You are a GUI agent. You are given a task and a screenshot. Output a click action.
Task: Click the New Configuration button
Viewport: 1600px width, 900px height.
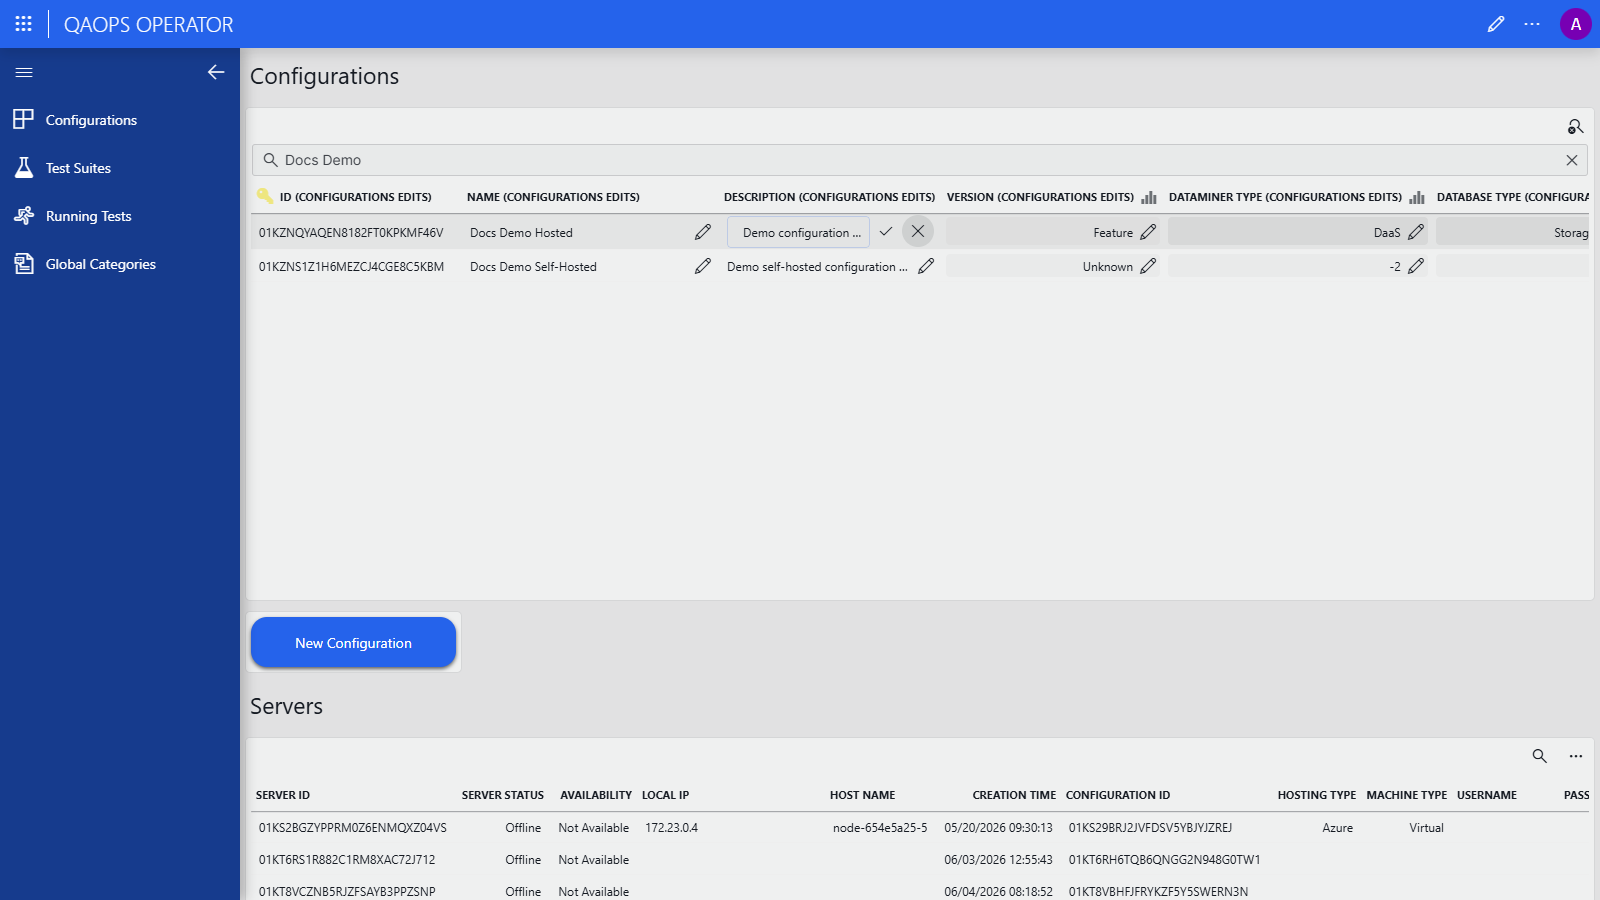coord(353,643)
